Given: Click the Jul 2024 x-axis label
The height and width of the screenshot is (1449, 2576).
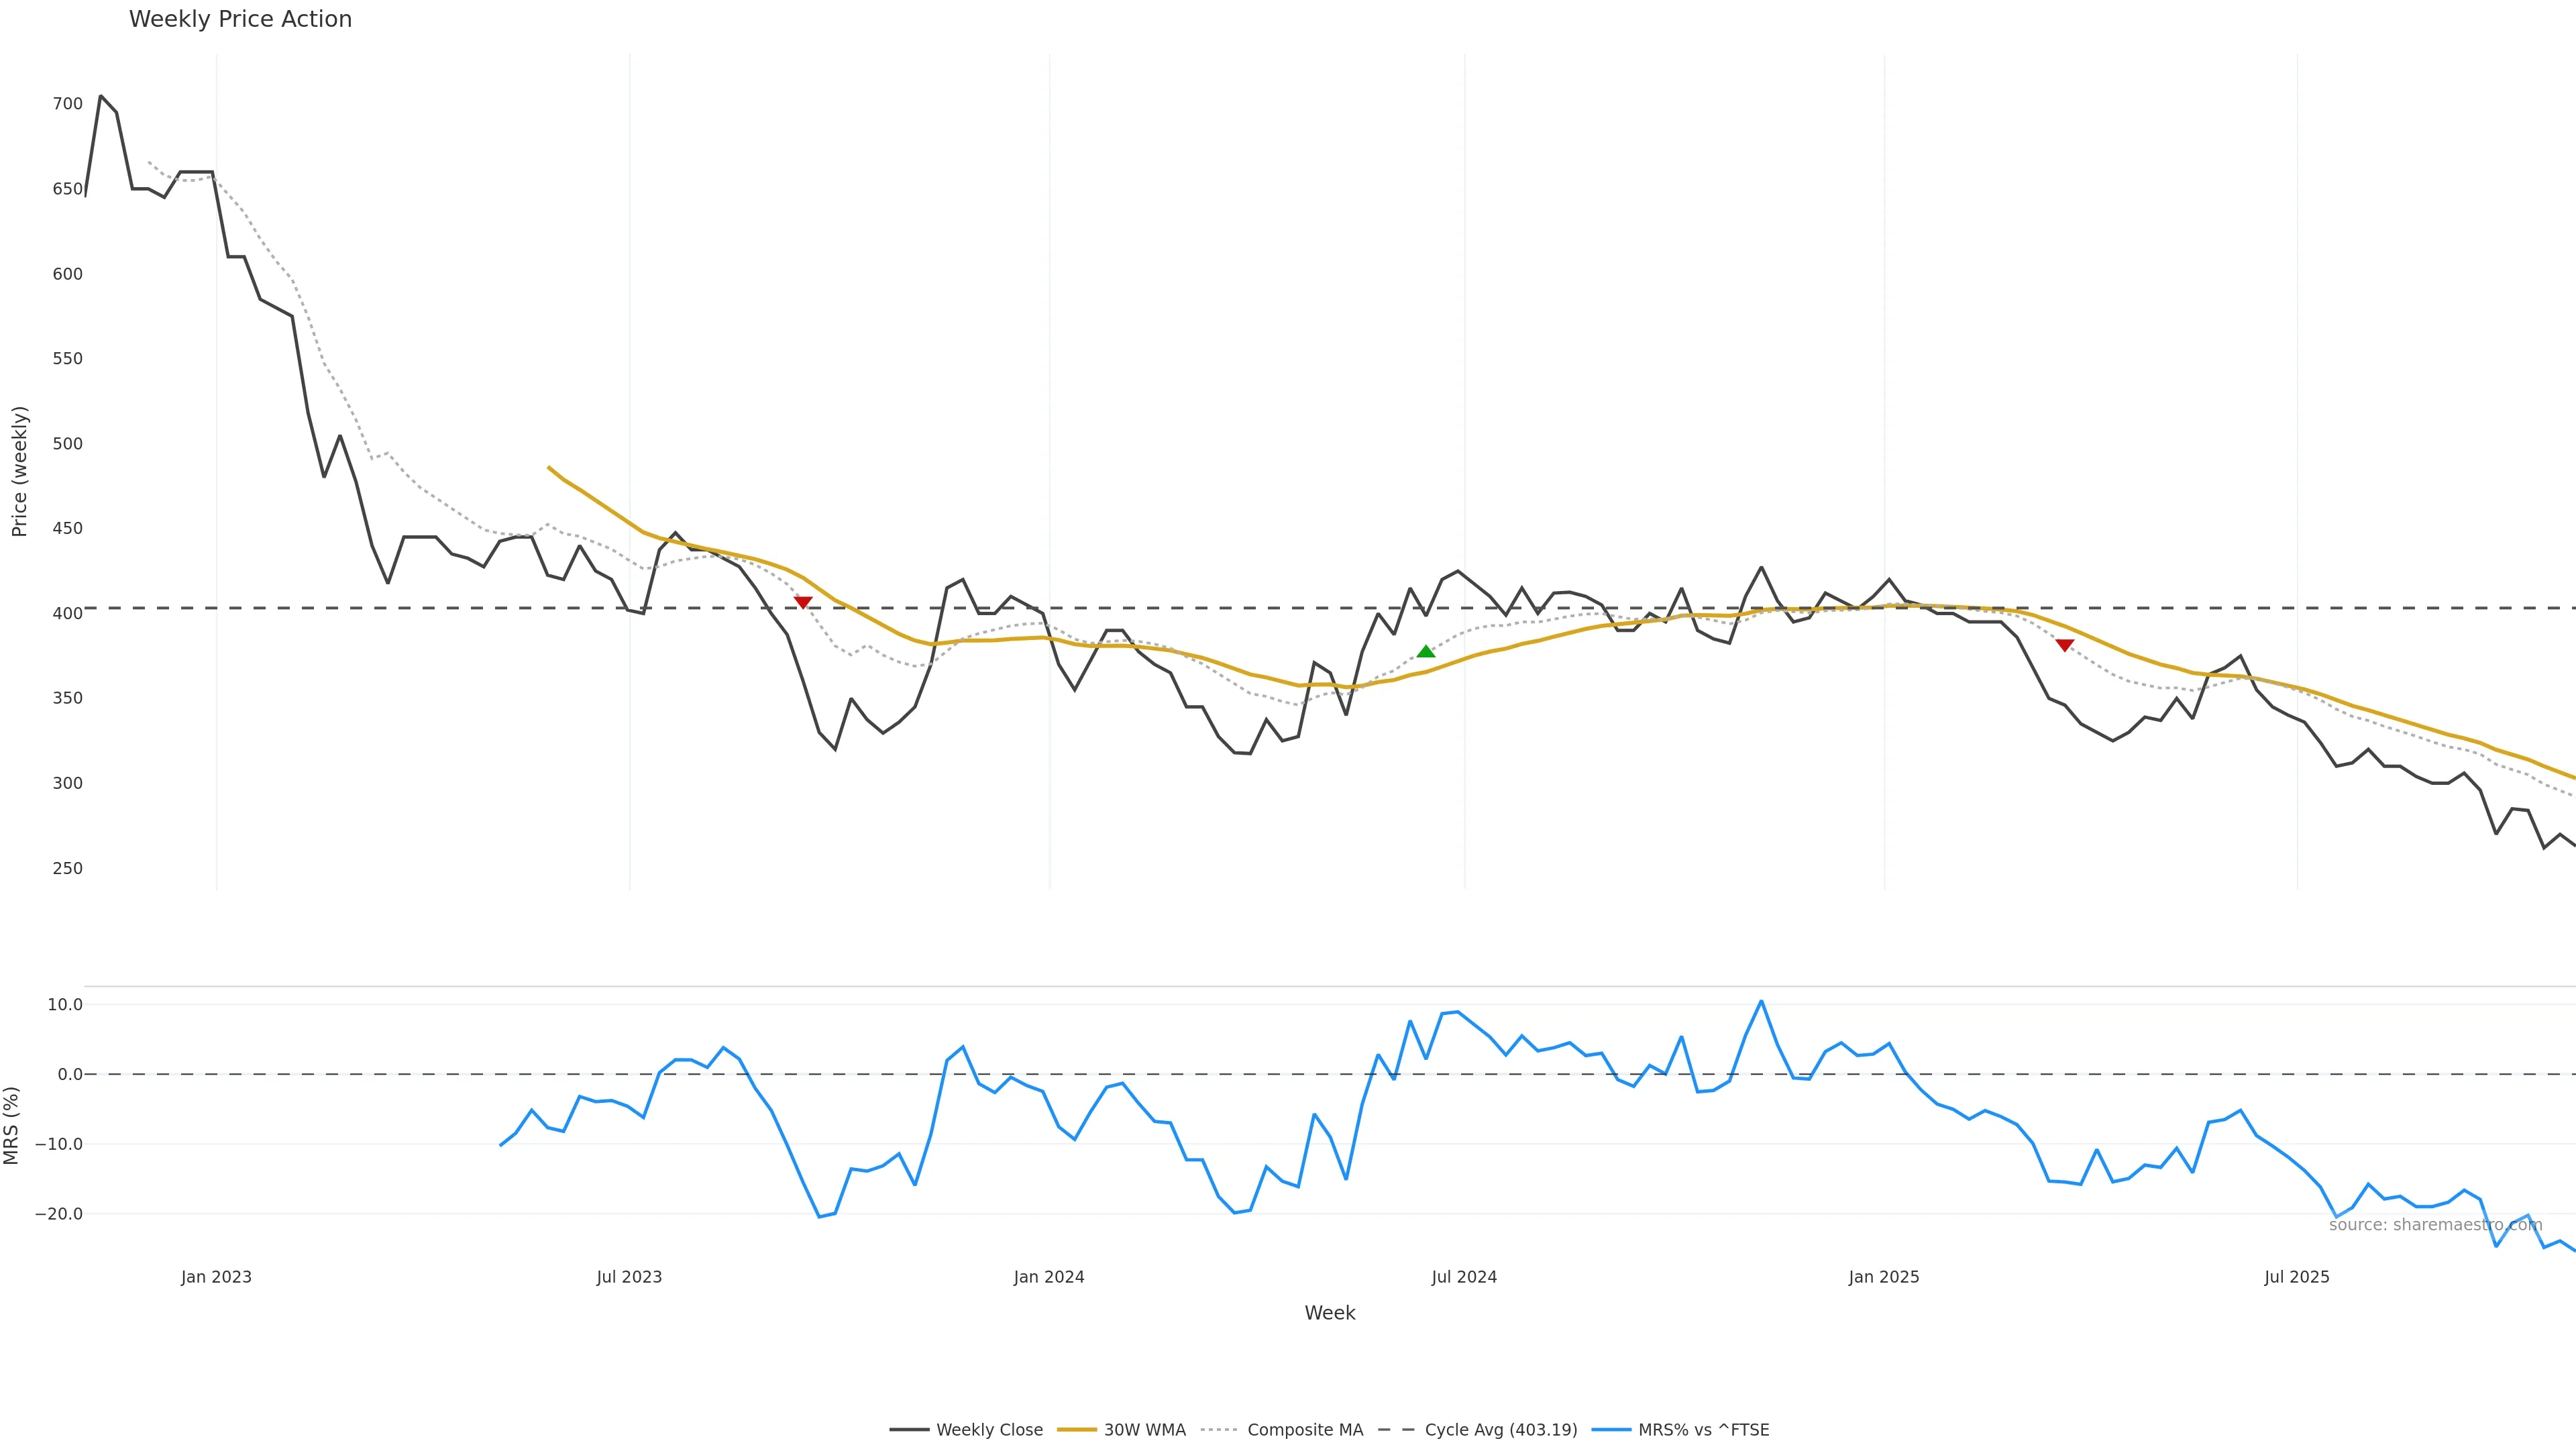Looking at the screenshot, I should (1464, 1277).
